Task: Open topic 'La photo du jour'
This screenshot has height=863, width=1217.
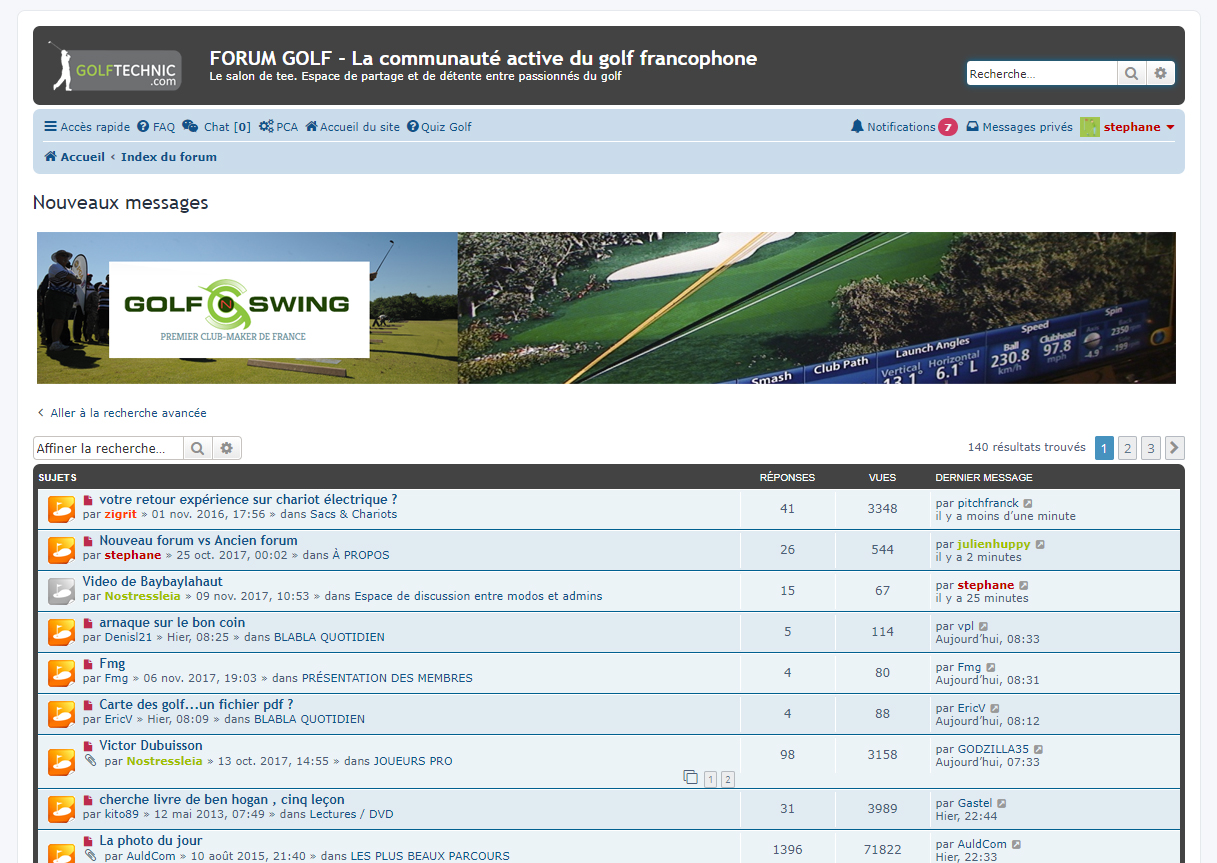Action: (x=151, y=841)
